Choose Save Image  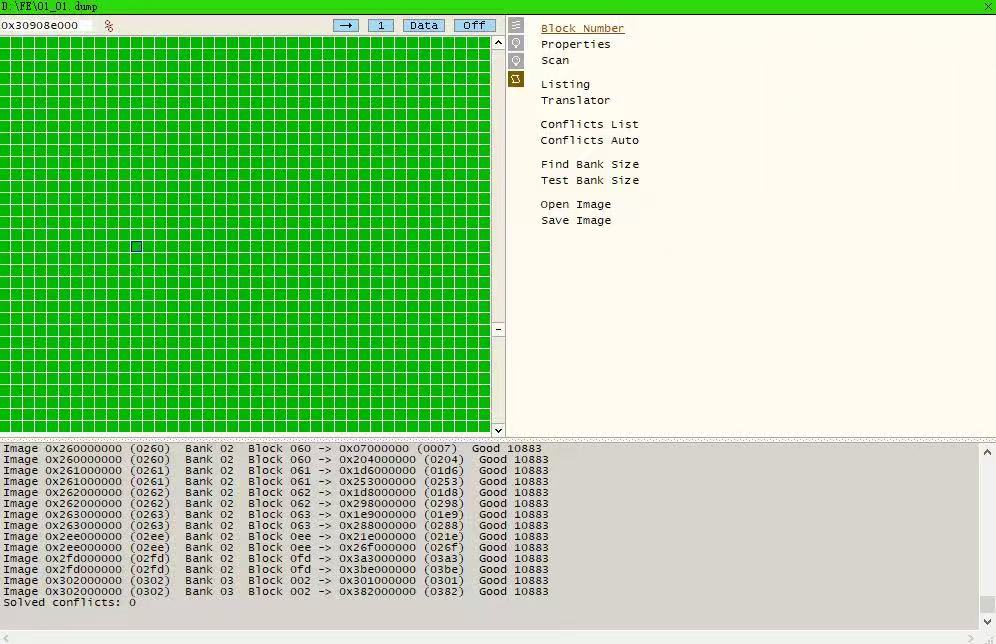tap(575, 221)
